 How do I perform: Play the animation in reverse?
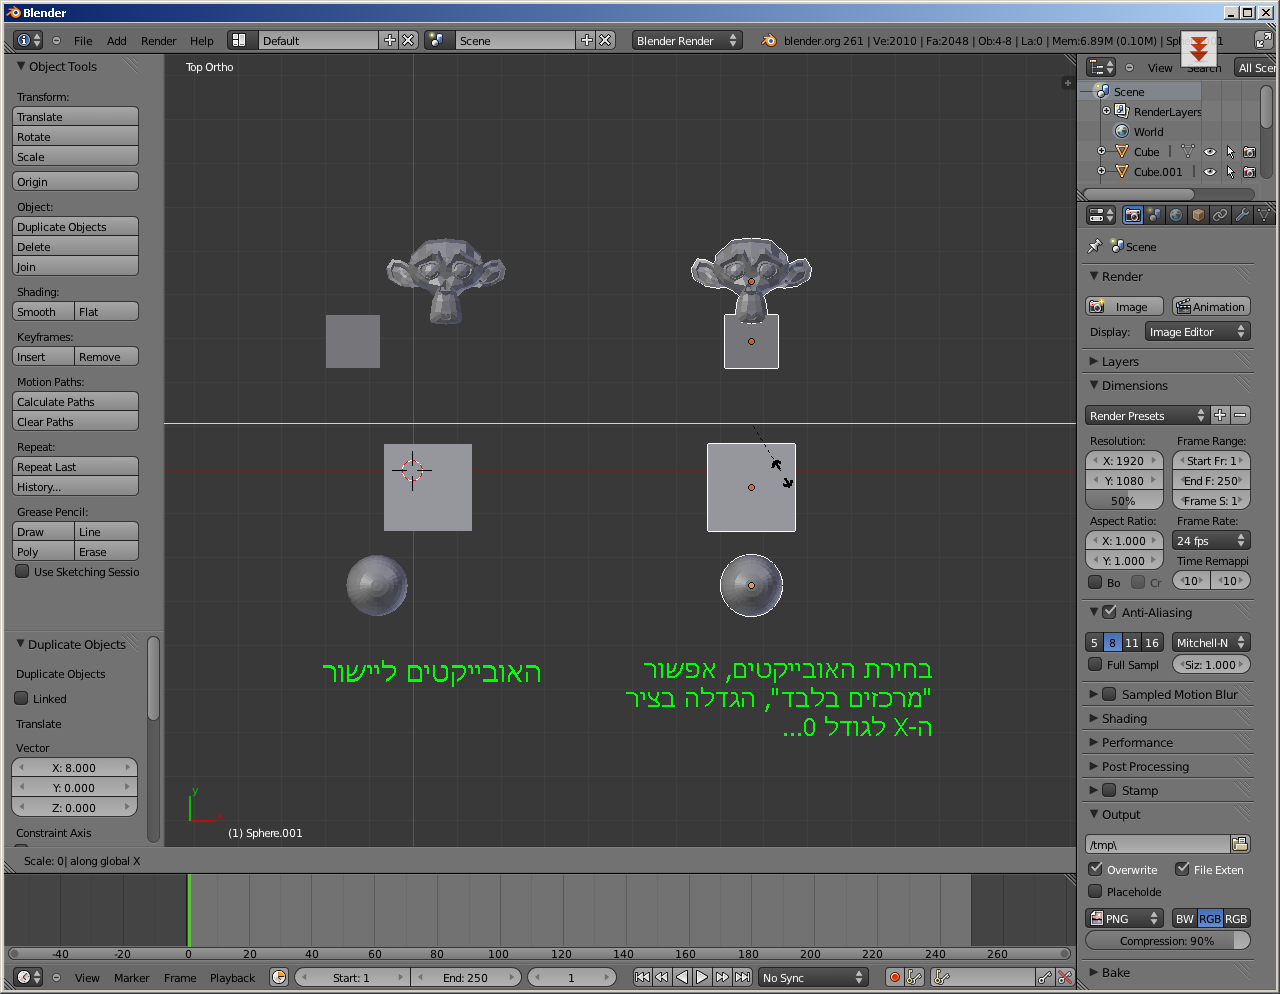click(x=682, y=977)
